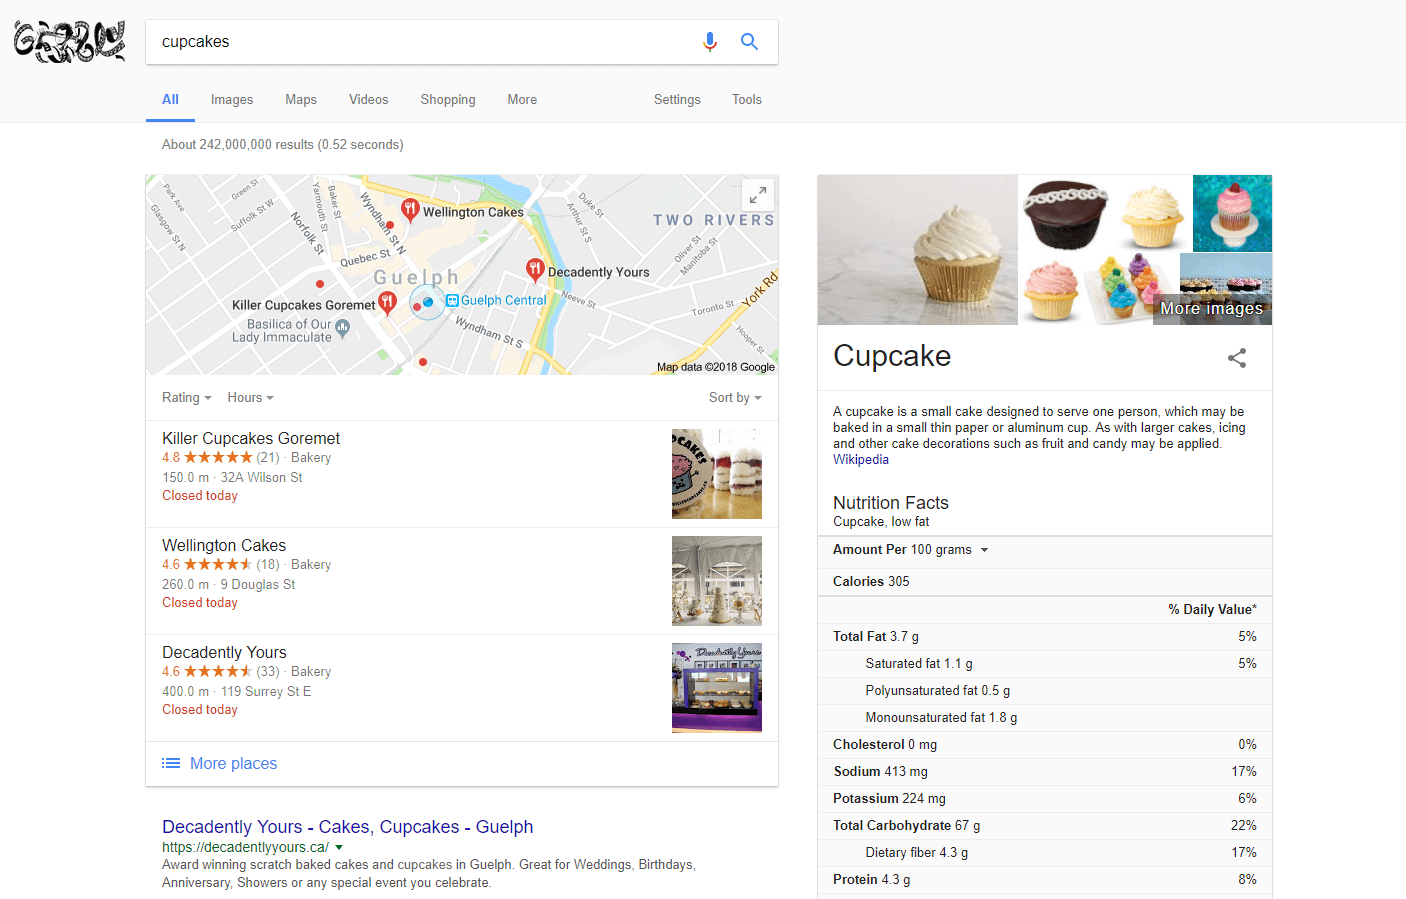Open the Sort by dropdown
The image size is (1406, 899).
coord(735,398)
